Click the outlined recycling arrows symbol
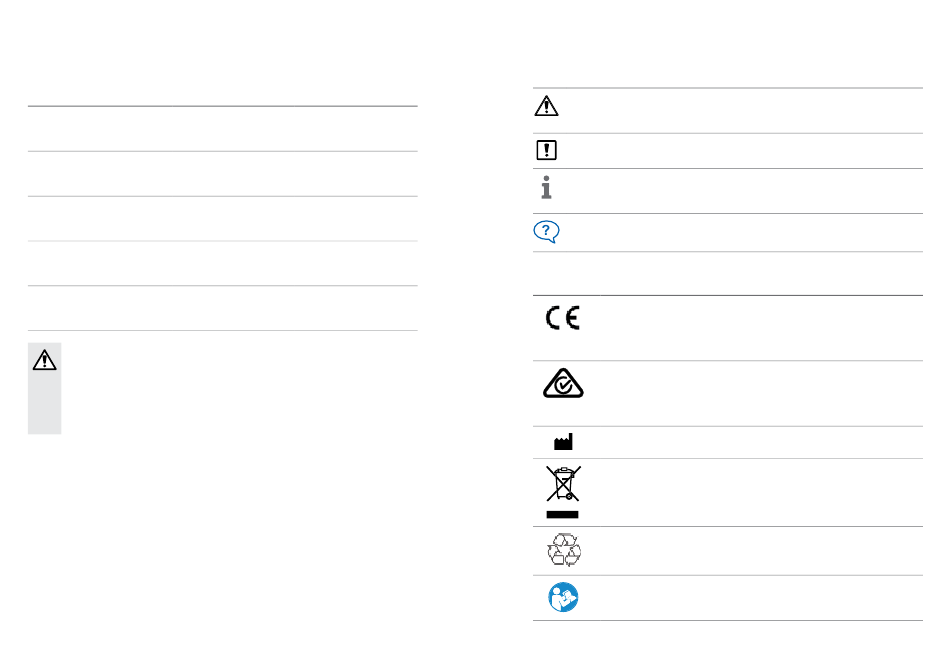The width and height of the screenshot is (950, 652). coord(564,550)
